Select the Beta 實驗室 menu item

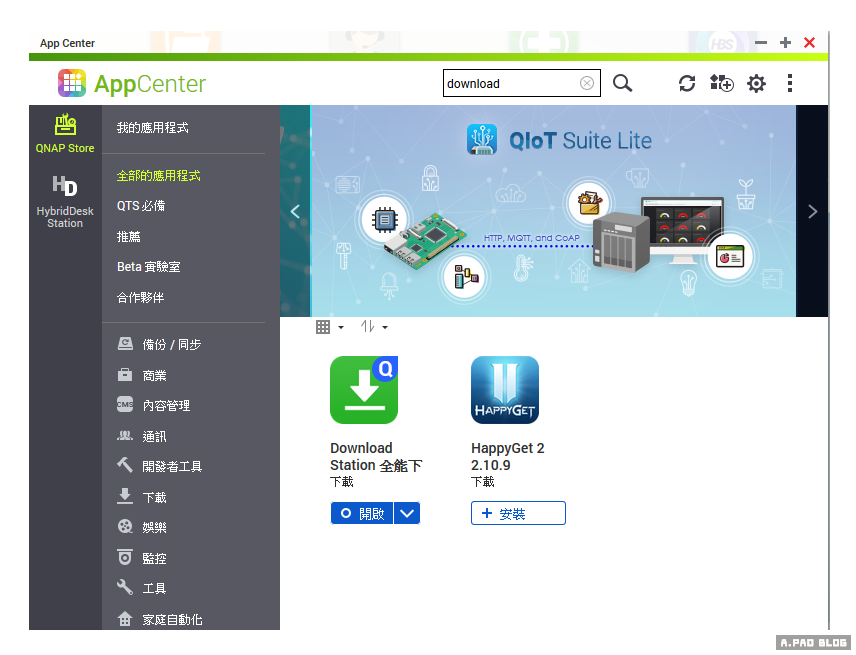[x=148, y=267]
